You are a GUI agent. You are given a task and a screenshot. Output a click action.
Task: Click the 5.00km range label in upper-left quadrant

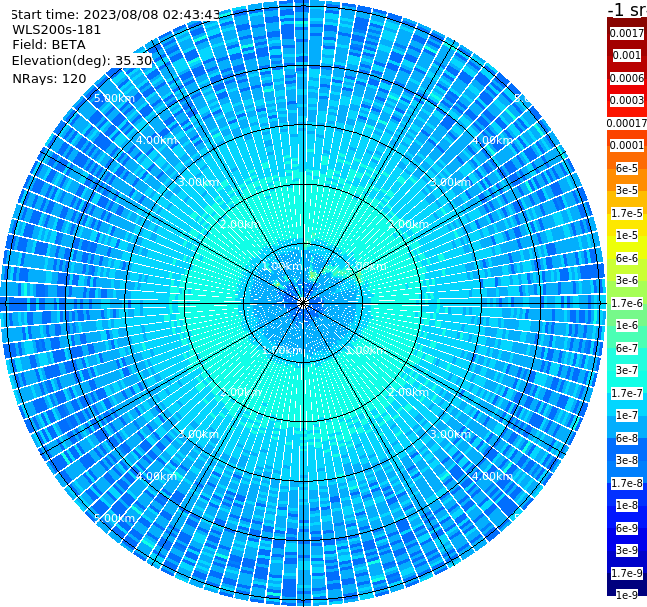[x=114, y=98]
